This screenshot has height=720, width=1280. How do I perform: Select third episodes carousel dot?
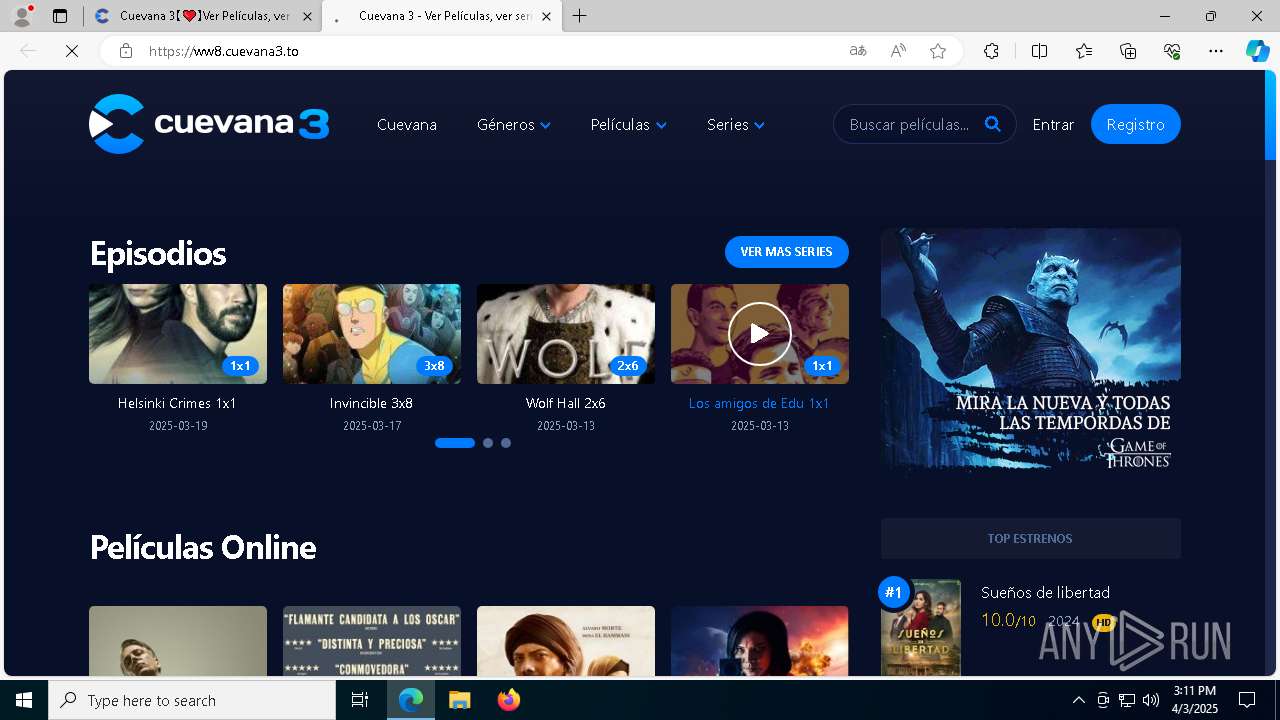[506, 443]
